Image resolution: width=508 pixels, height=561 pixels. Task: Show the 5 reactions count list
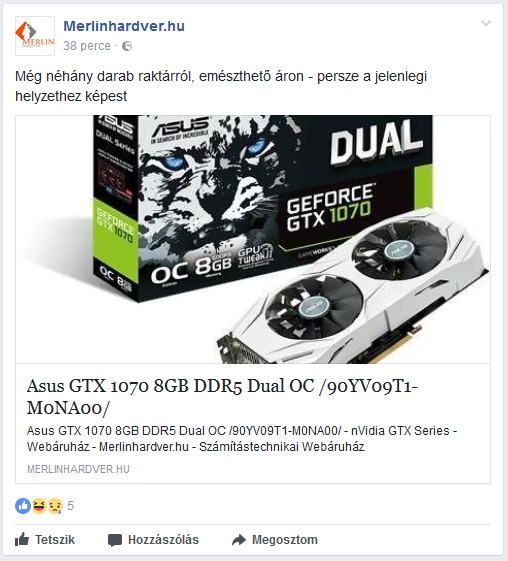(x=70, y=506)
